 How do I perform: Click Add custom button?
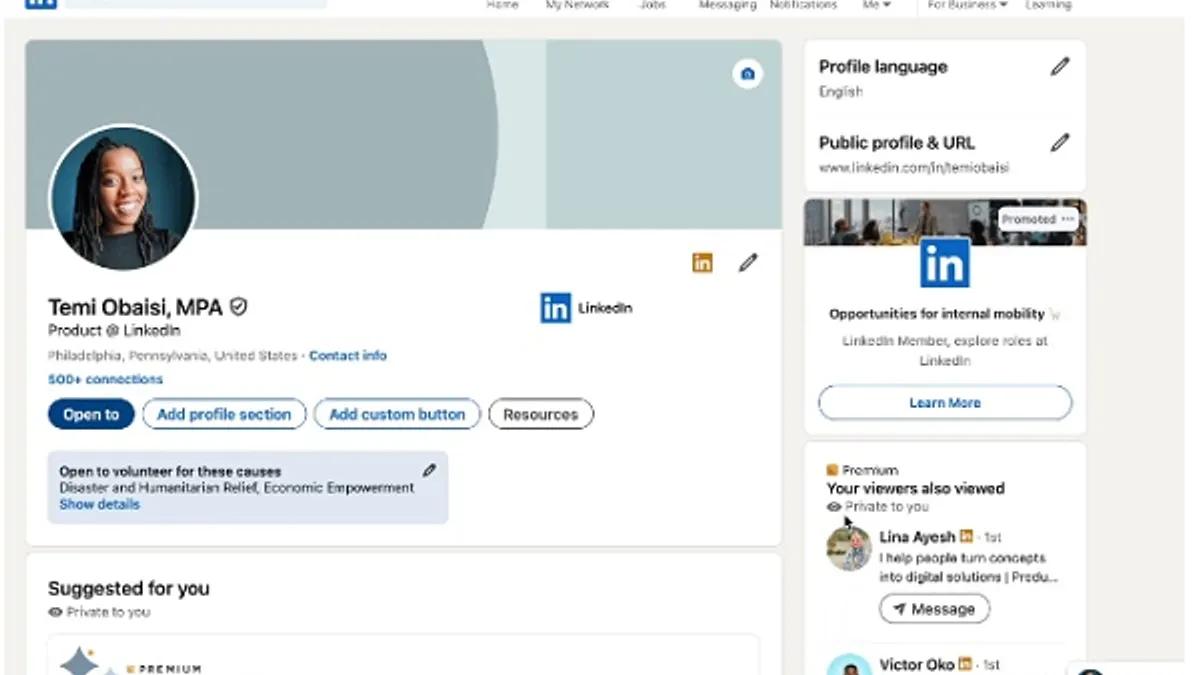click(397, 414)
